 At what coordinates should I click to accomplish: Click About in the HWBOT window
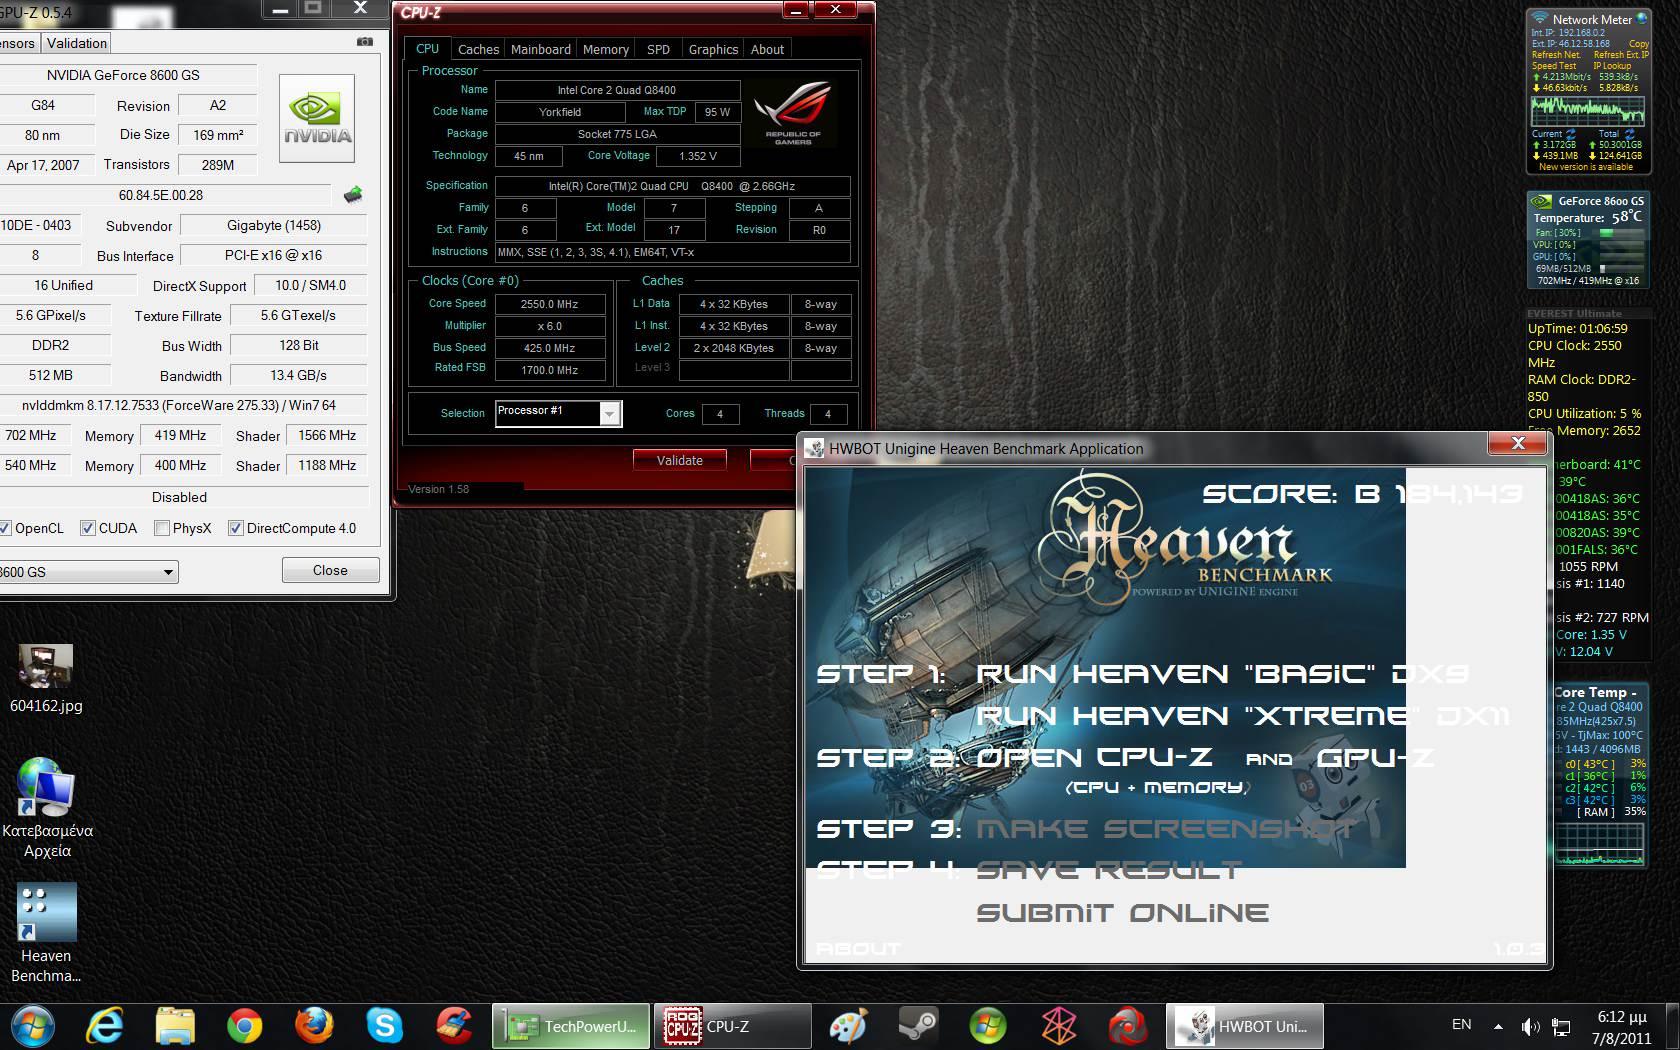click(x=858, y=949)
